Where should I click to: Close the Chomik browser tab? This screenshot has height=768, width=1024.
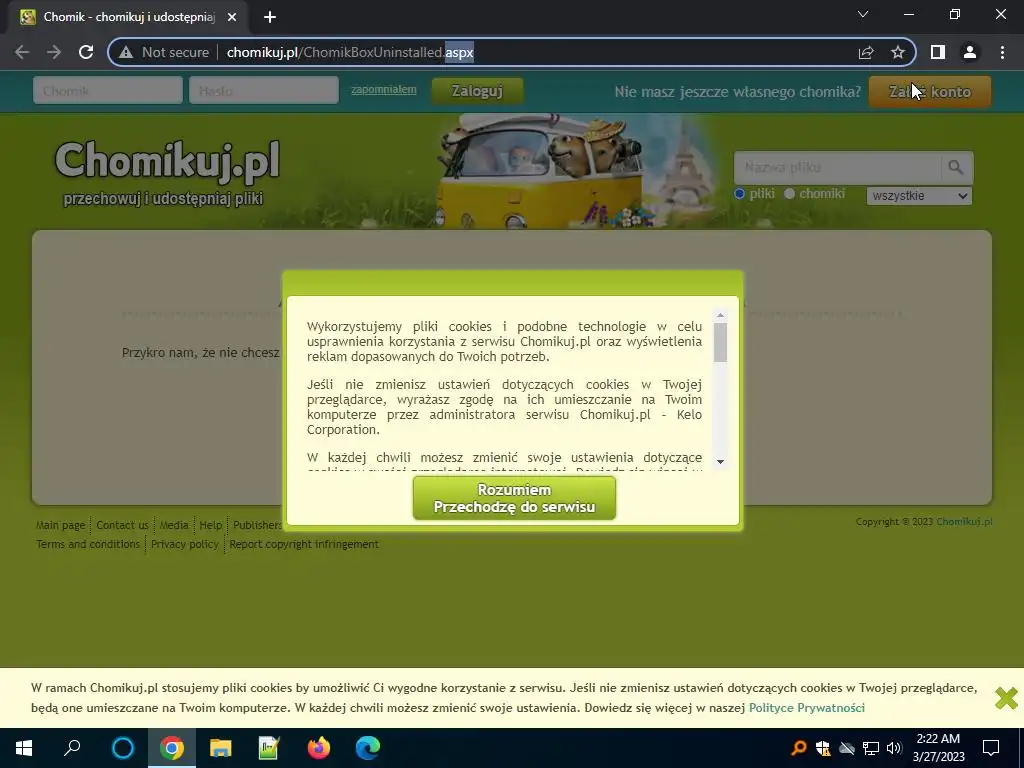point(232,17)
